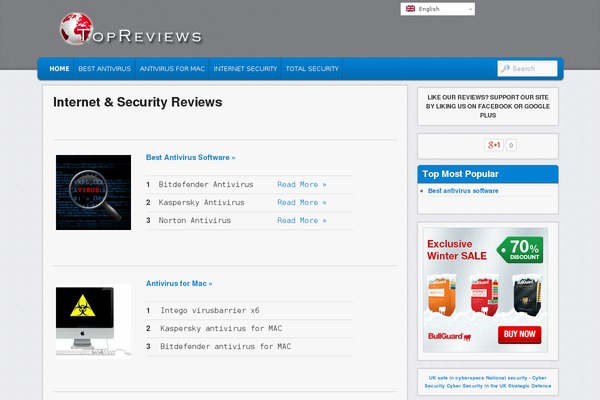Open Best antivirus software popular link

pyautogui.click(x=463, y=191)
